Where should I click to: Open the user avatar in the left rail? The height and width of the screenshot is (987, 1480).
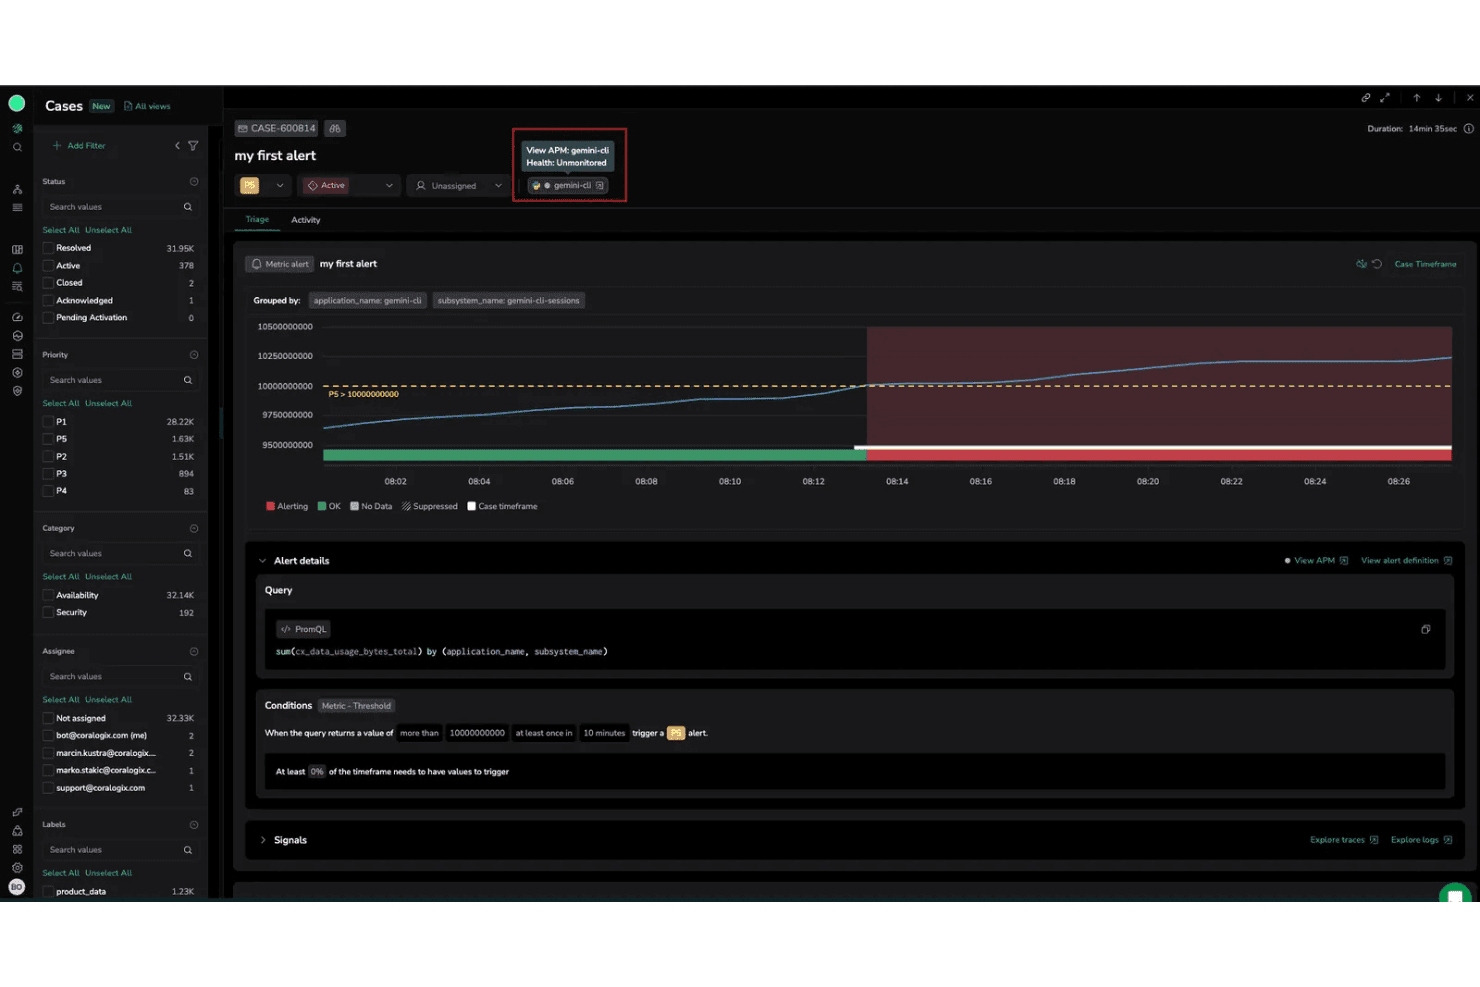pyautogui.click(x=17, y=887)
